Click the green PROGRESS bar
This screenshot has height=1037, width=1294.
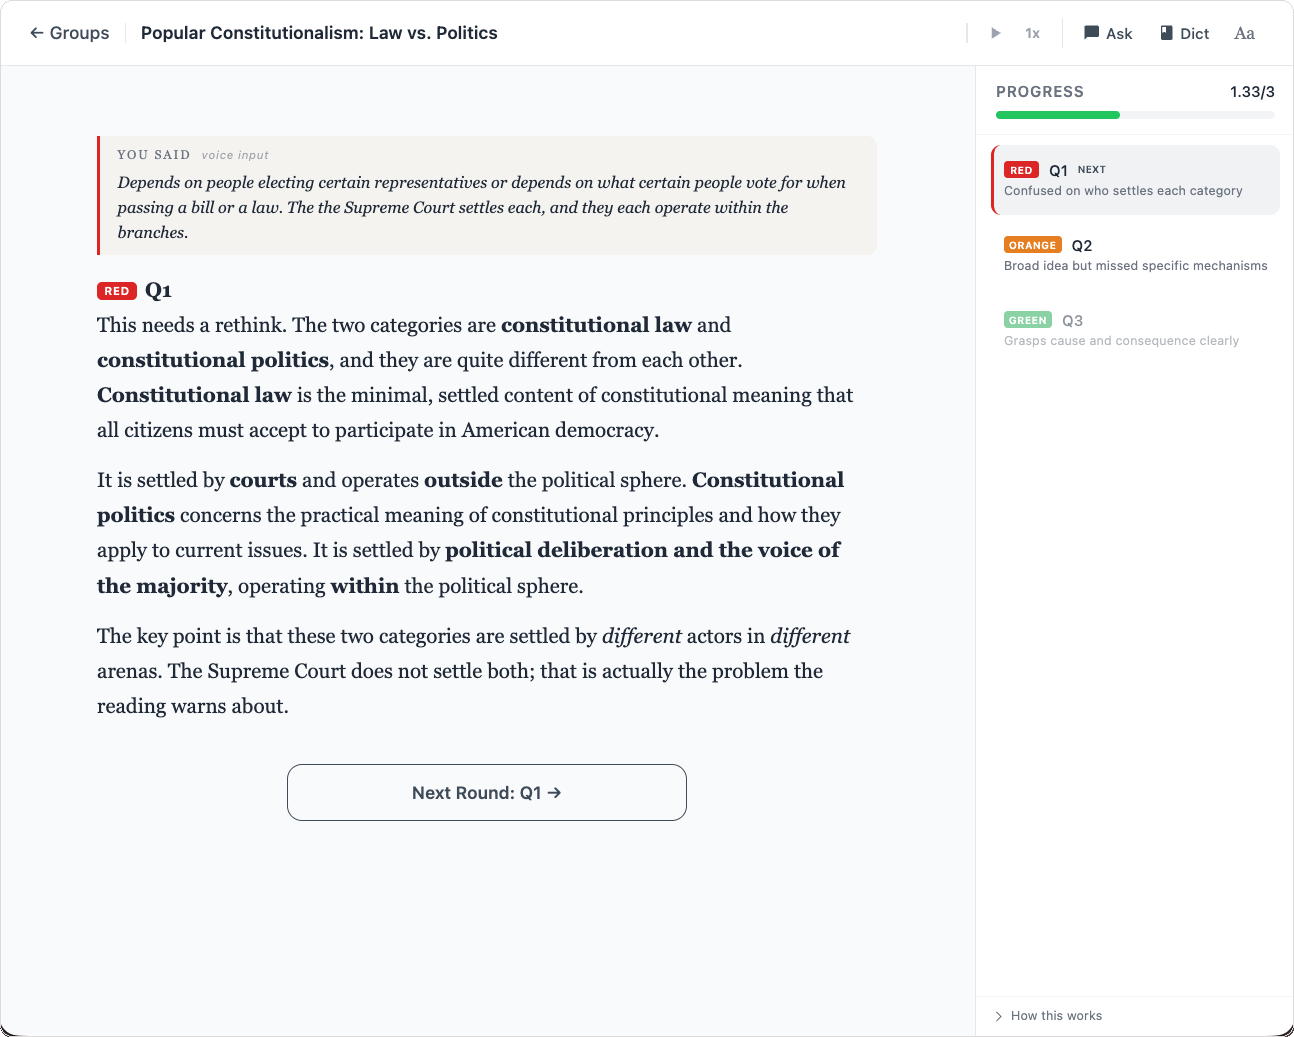(x=1057, y=114)
